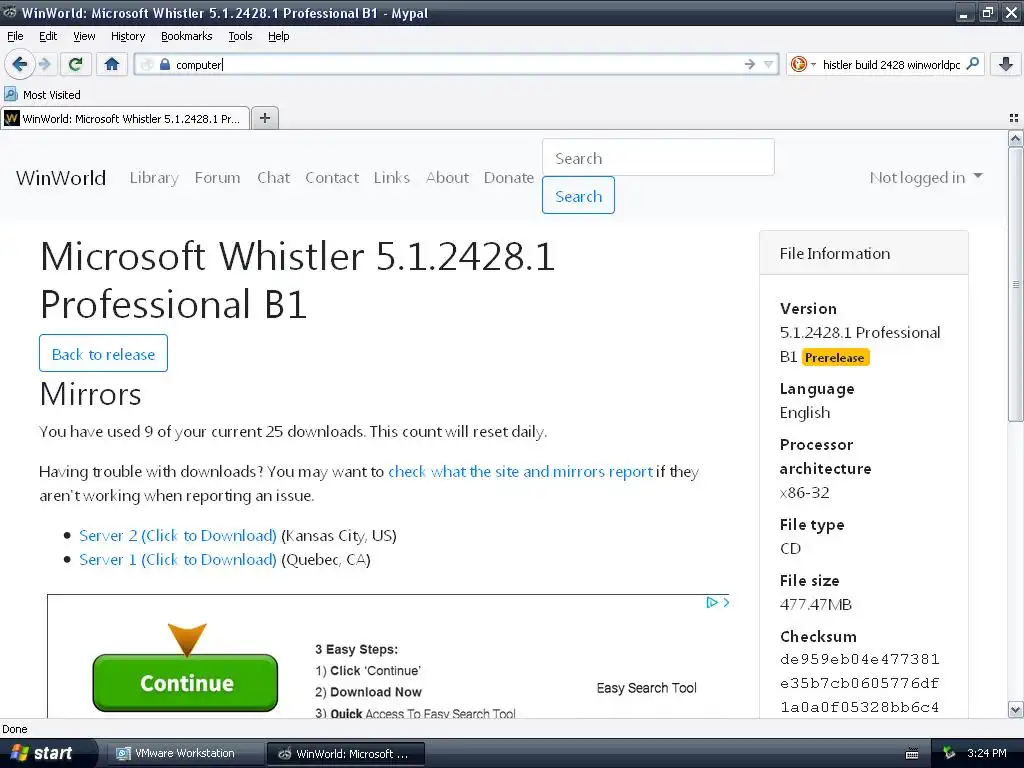
Task: Reload the current page
Action: coord(75,64)
